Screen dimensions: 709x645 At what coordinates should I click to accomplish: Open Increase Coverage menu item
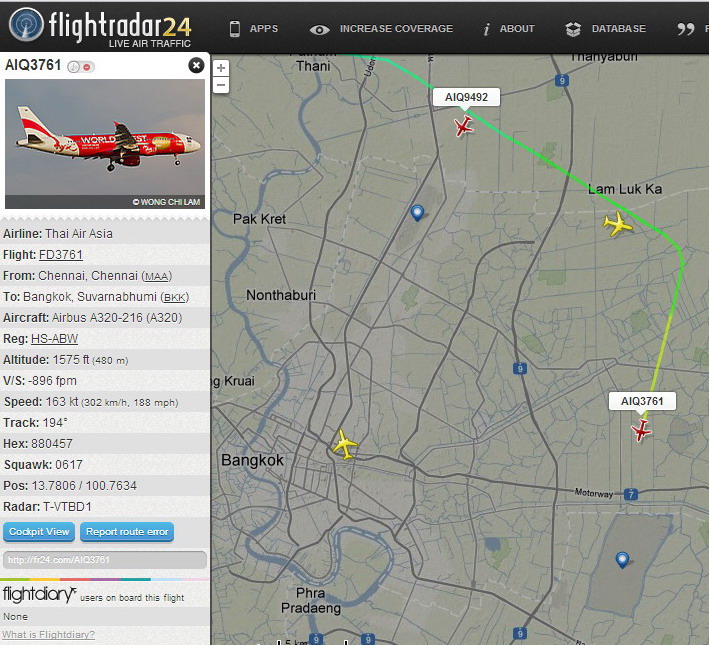tap(382, 29)
